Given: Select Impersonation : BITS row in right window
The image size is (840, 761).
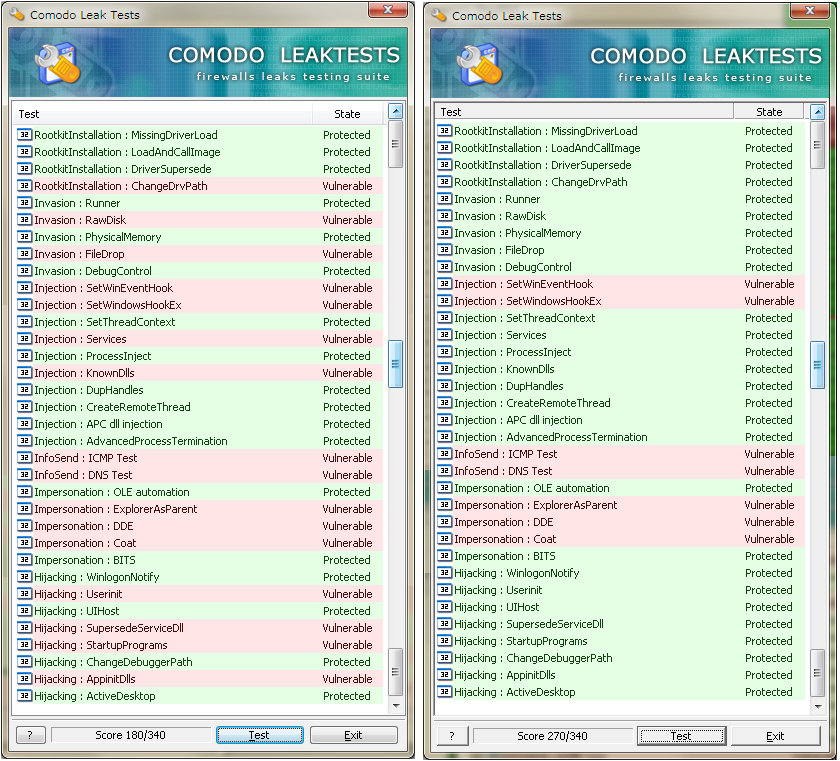Looking at the screenshot, I should point(620,555).
